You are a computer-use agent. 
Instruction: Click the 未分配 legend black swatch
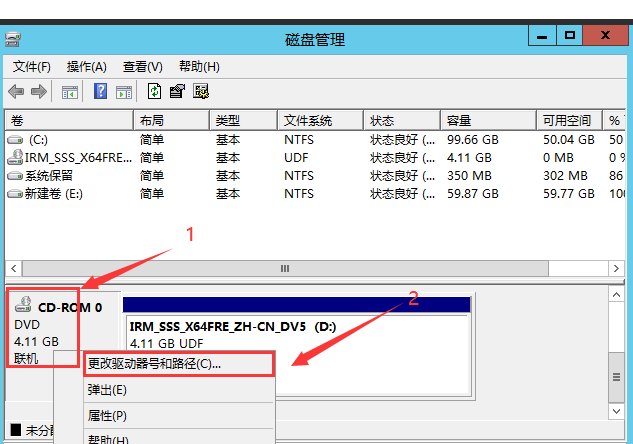(x=16, y=429)
